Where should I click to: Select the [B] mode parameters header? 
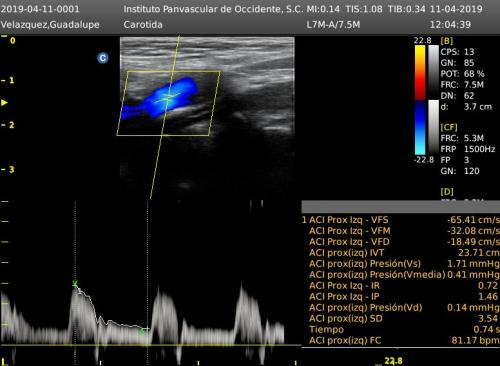(447, 41)
